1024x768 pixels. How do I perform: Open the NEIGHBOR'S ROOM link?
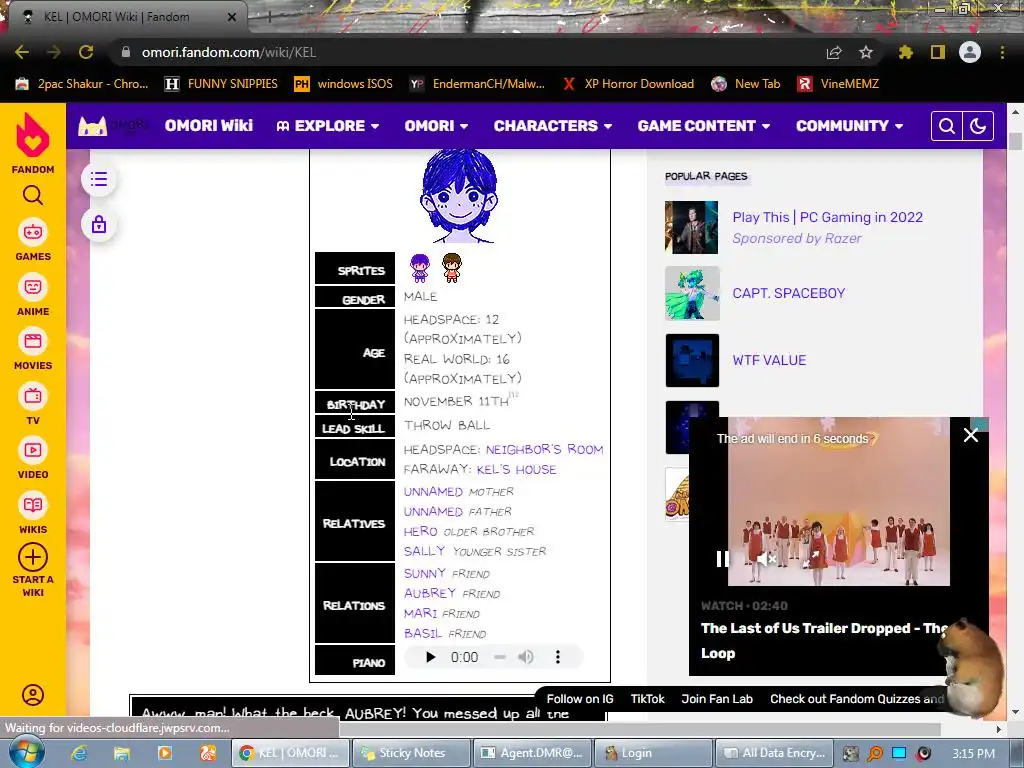click(x=544, y=449)
